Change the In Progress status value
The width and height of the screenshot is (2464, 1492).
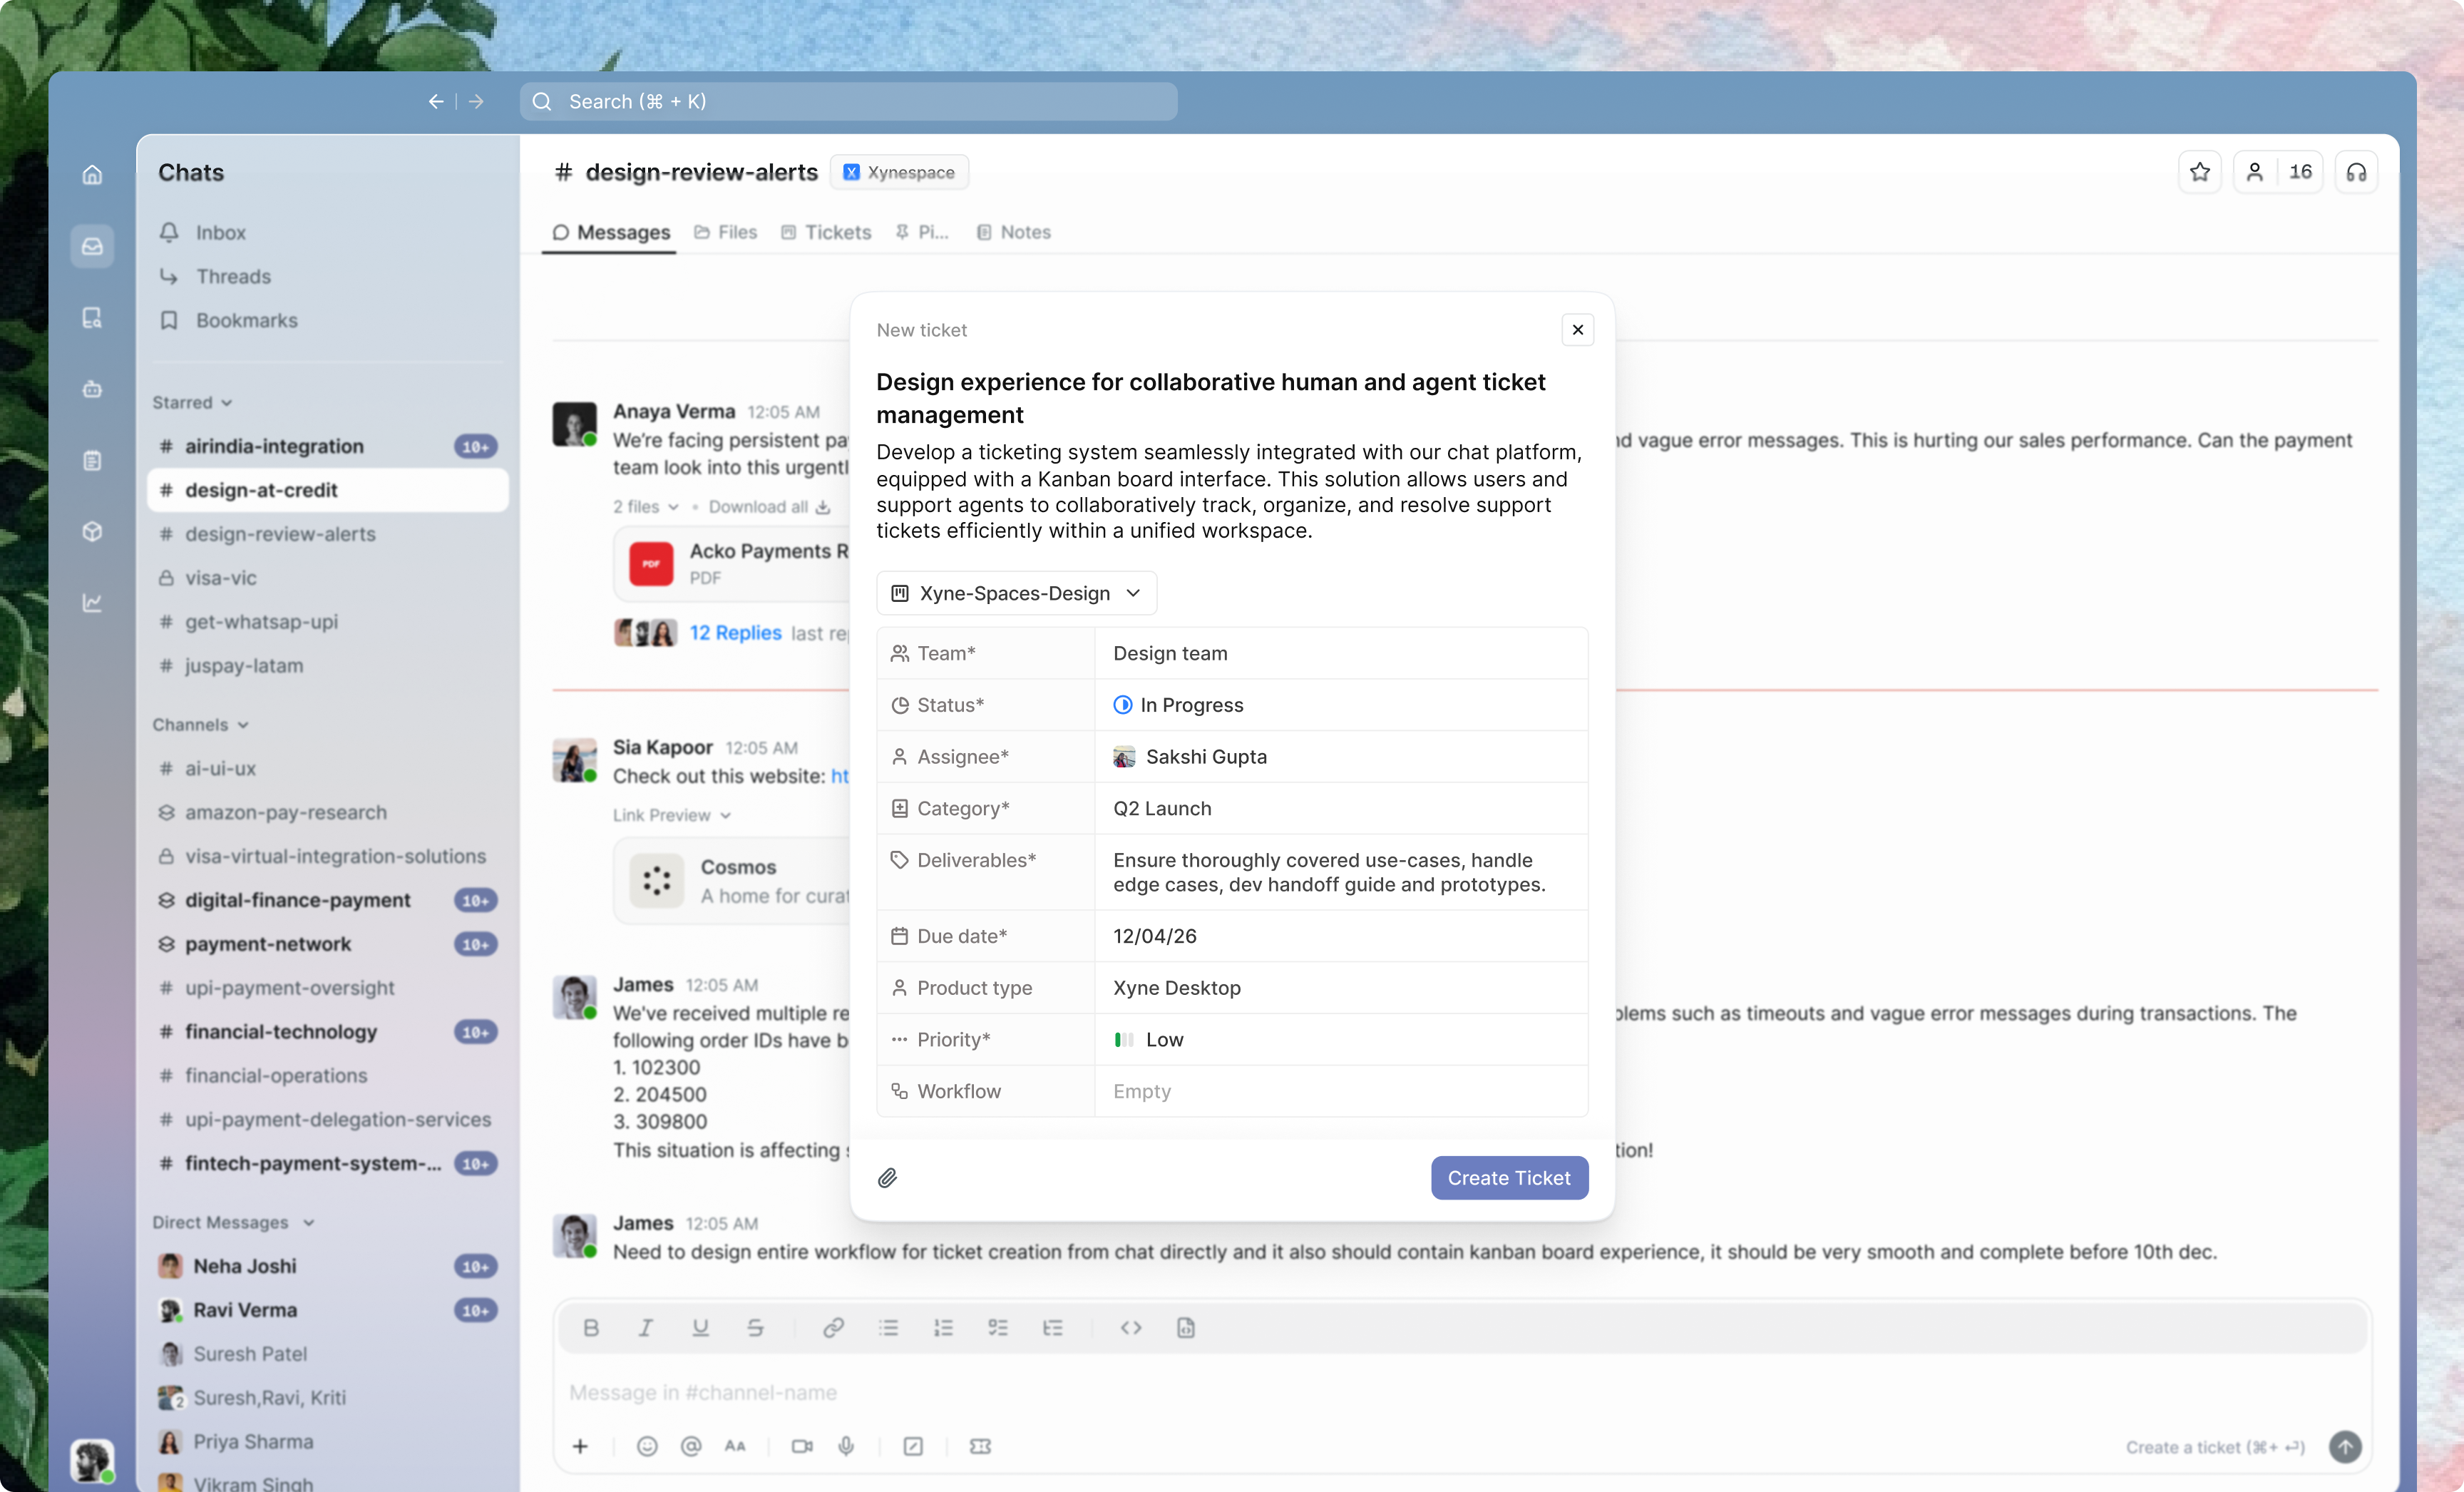[1340, 705]
